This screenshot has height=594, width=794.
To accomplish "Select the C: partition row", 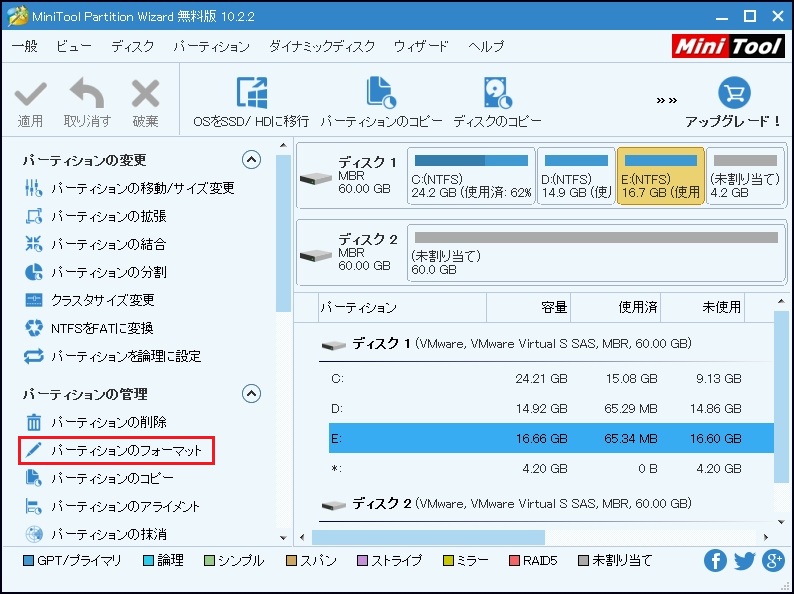I will (x=551, y=379).
